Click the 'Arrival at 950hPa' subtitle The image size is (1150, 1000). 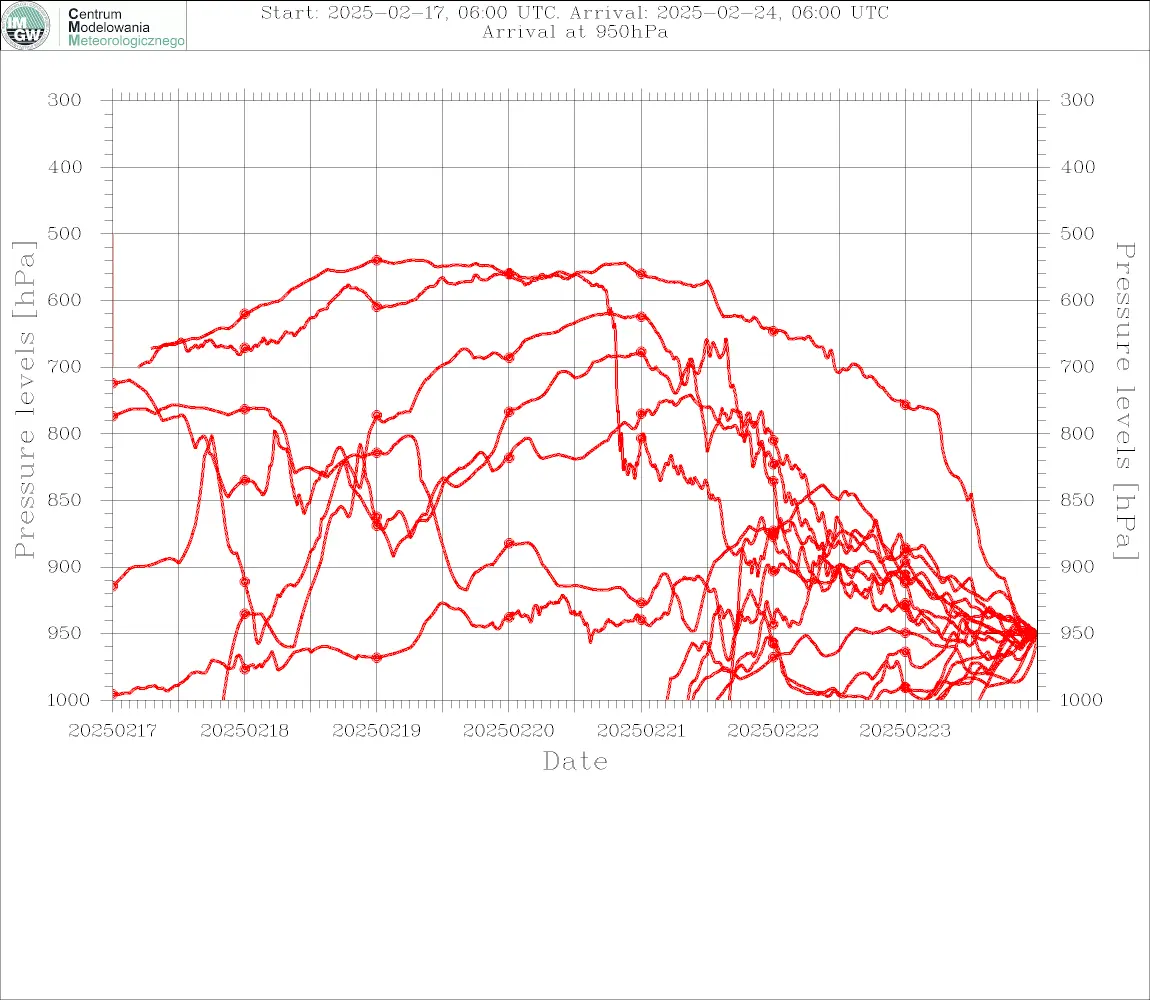pyautogui.click(x=575, y=32)
